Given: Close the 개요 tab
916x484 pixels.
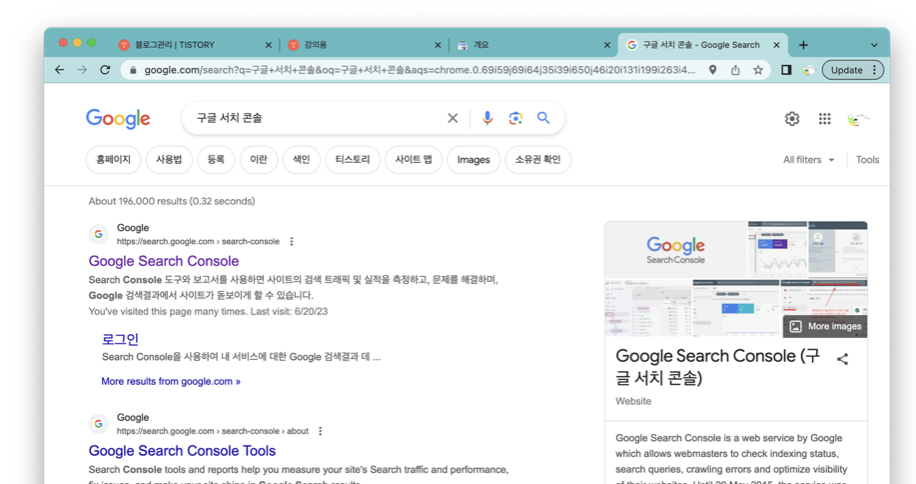Looking at the screenshot, I should click(607, 45).
